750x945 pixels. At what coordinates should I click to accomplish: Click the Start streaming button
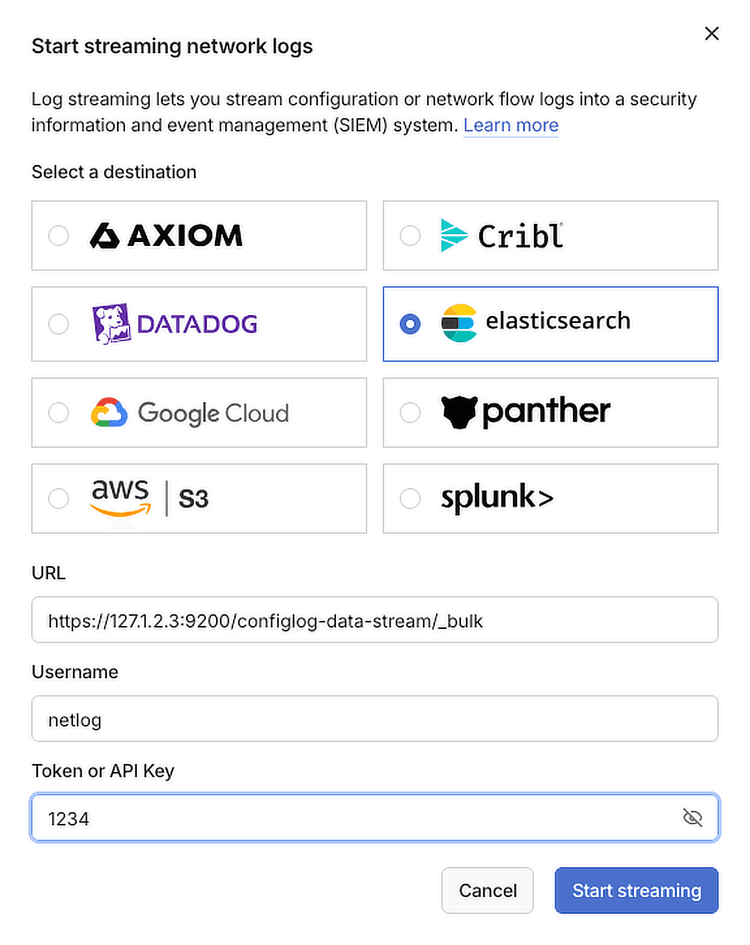pos(636,890)
